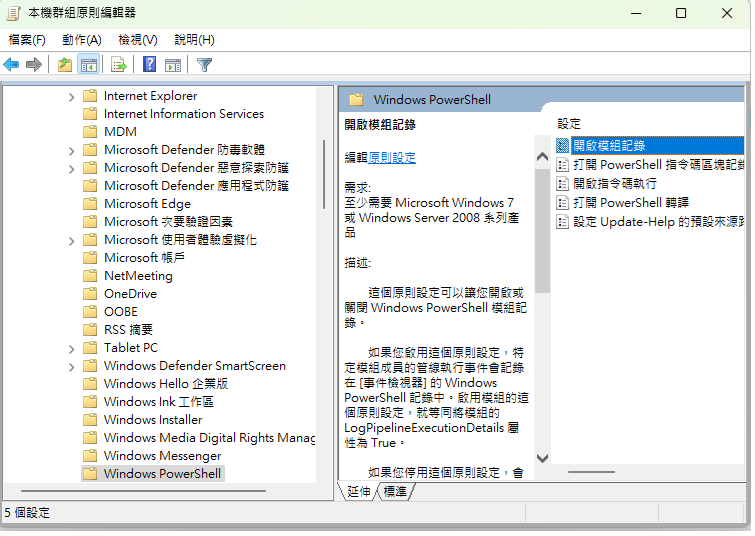Click the Filter funnel toolbar icon
The height and width of the screenshot is (536, 755).
coord(205,65)
